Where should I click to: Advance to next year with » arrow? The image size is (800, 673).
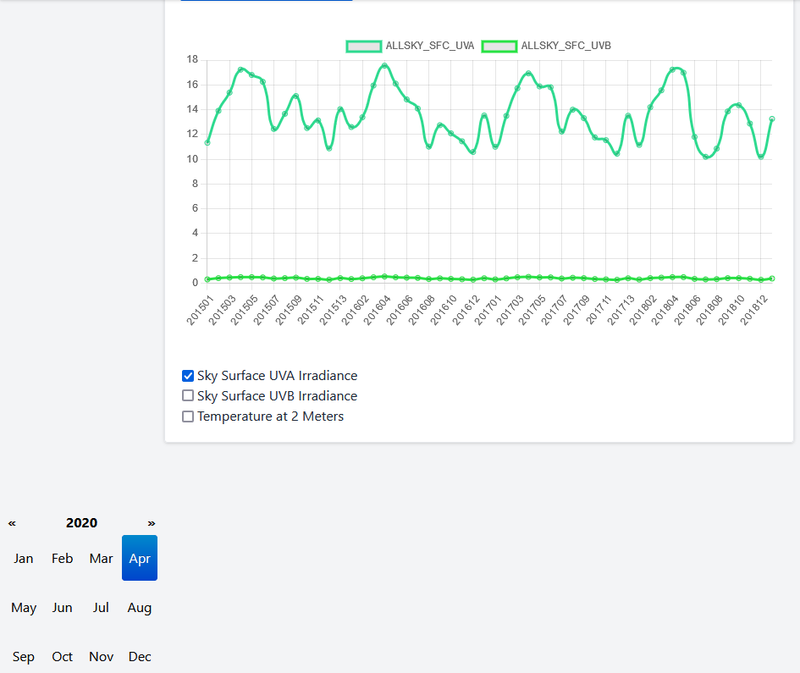click(x=152, y=523)
